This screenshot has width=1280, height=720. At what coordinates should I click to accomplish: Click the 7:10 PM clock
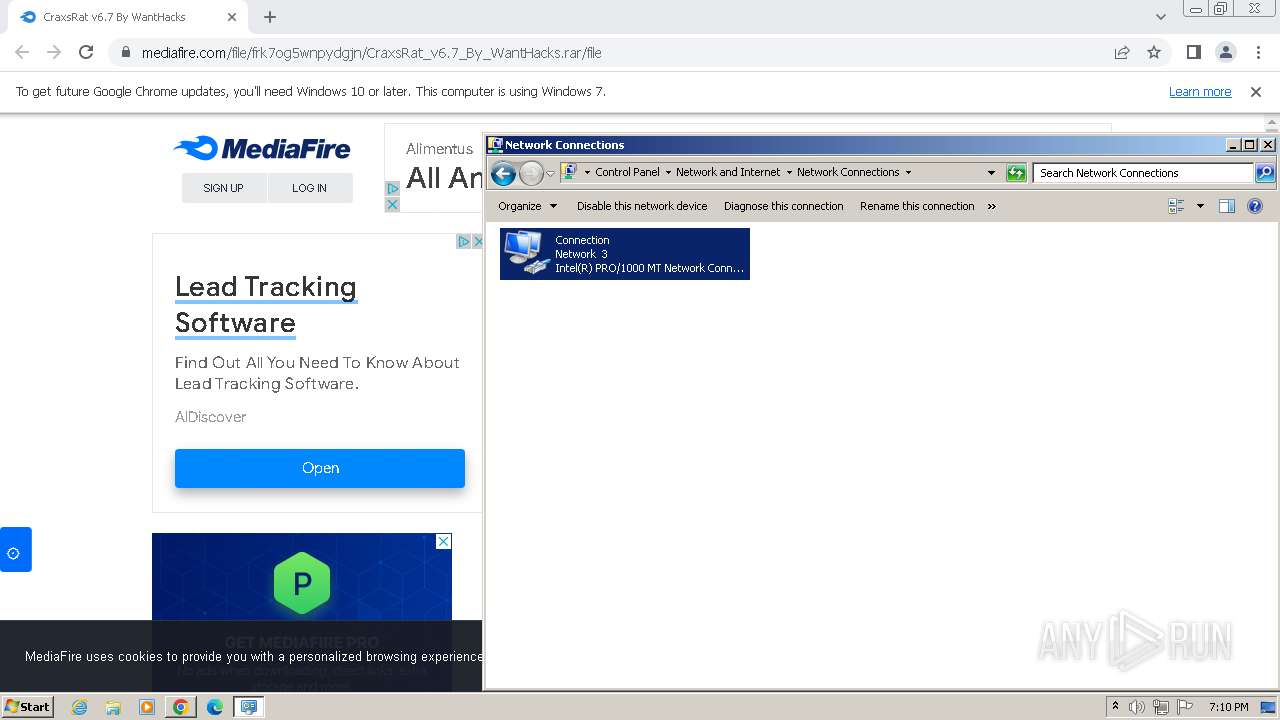(1229, 707)
